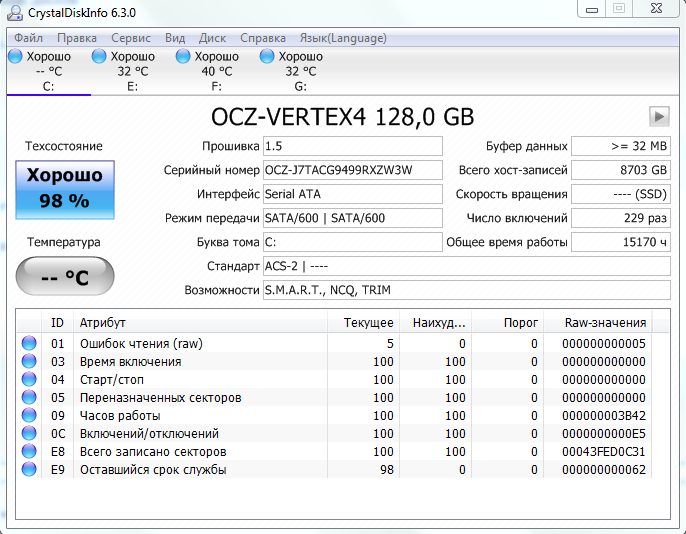The image size is (686, 534).
Task: Click the drive letter field C:
Action: pyautogui.click(x=353, y=242)
